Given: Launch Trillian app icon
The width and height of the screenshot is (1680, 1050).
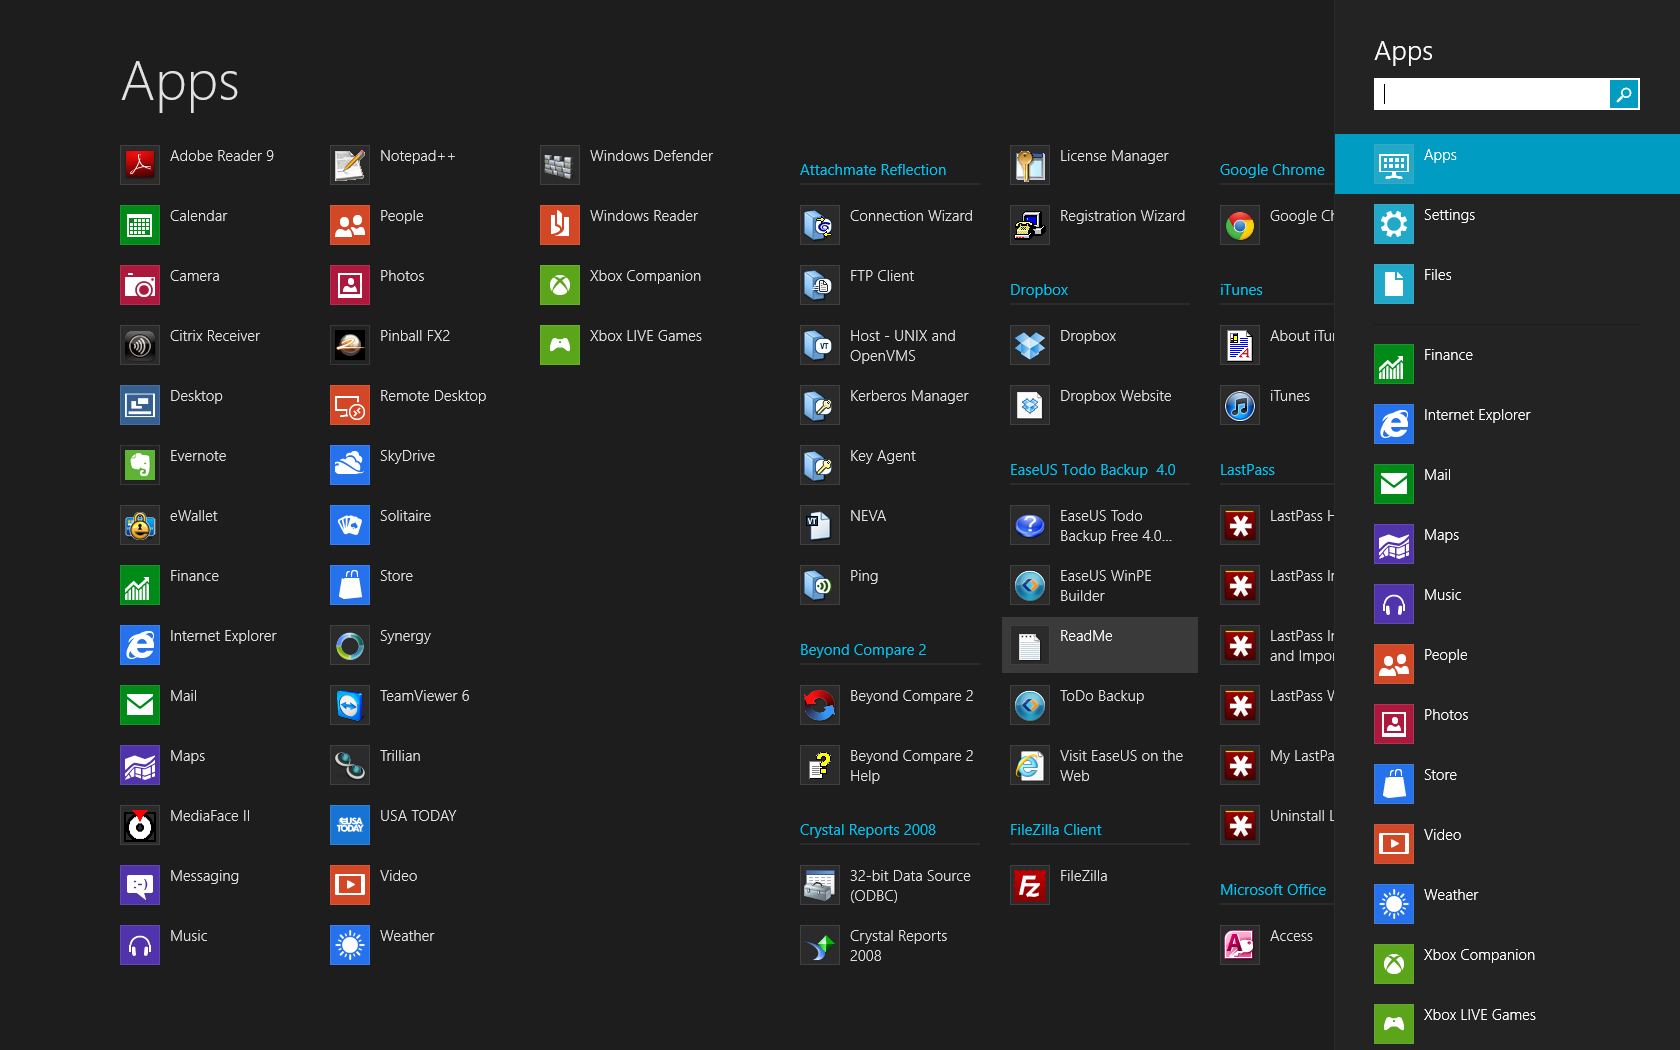Looking at the screenshot, I should [x=350, y=765].
